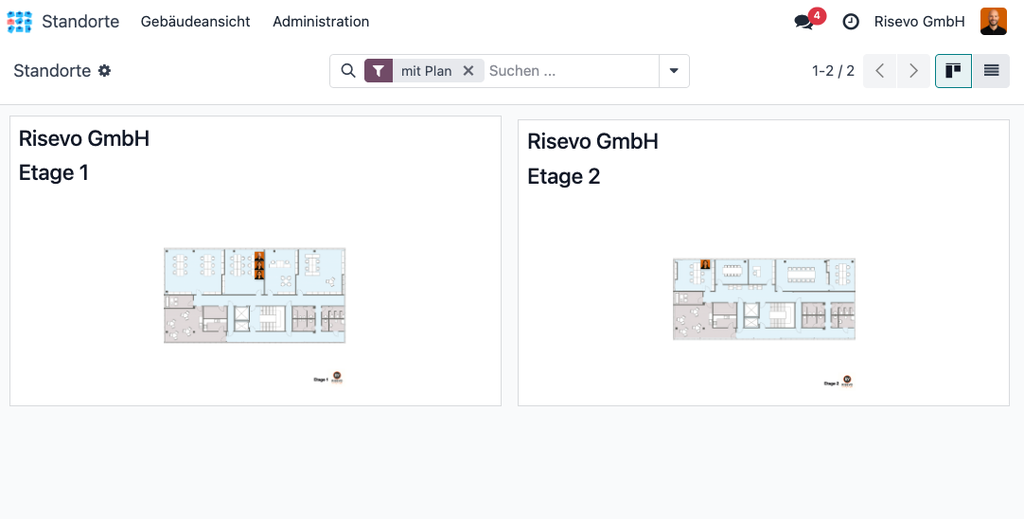
Task: Open the messages conversation icon
Action: pyautogui.click(x=803, y=22)
